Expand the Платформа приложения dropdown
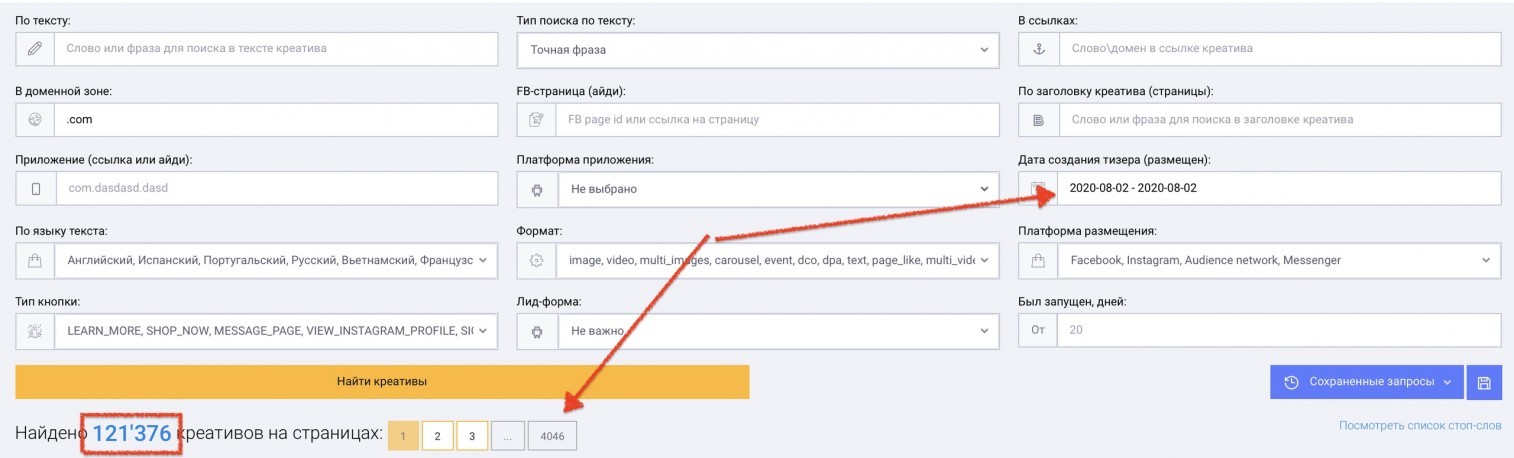The image size is (1514, 458). pos(758,188)
